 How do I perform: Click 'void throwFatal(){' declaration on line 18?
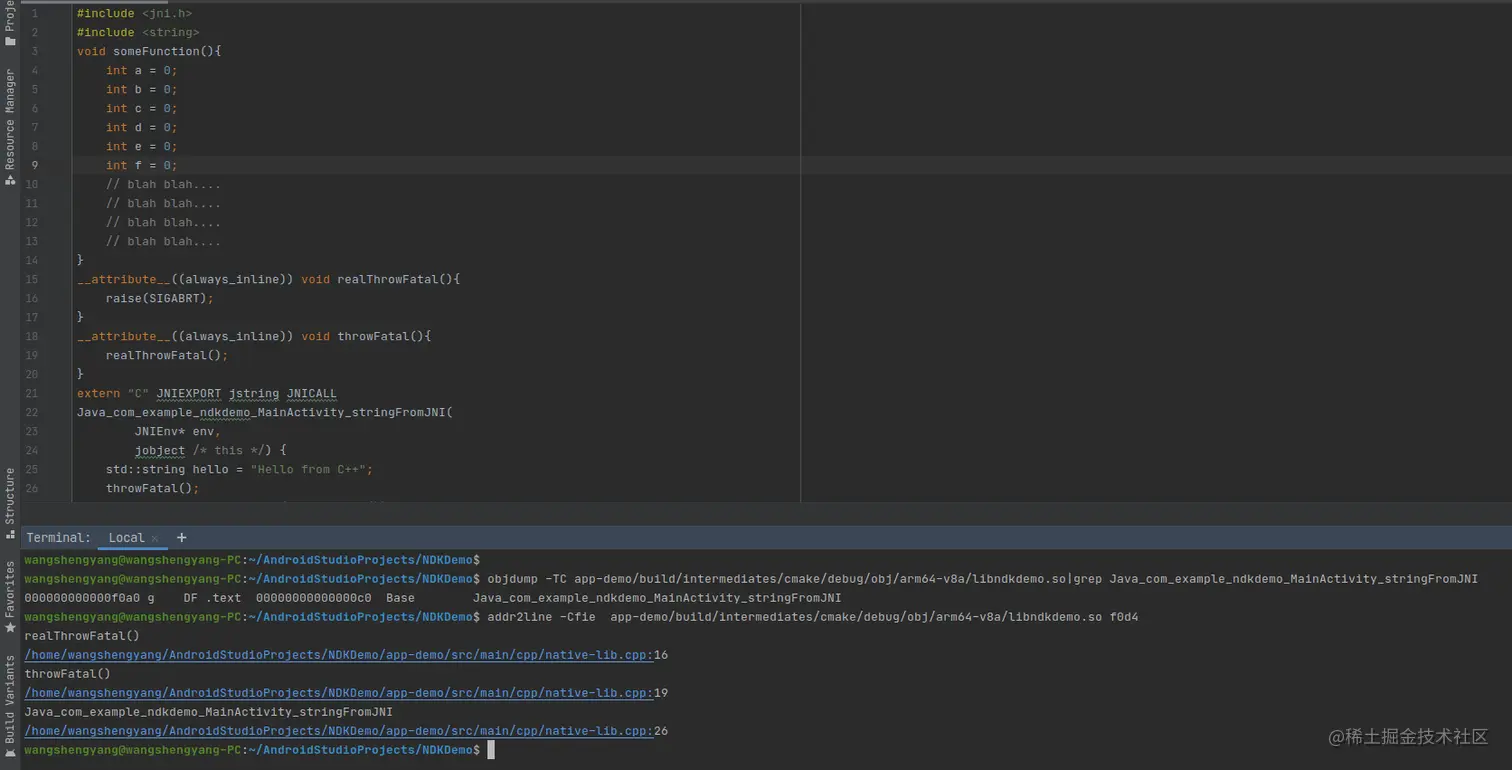(366, 337)
